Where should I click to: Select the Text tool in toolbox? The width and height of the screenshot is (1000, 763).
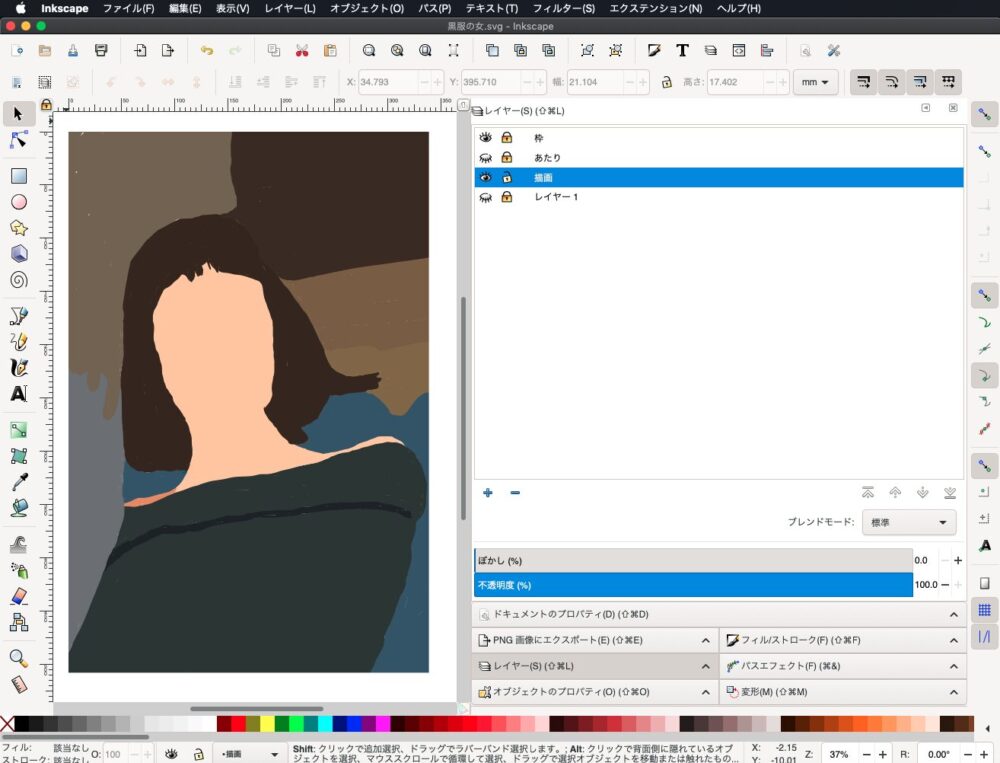click(18, 394)
